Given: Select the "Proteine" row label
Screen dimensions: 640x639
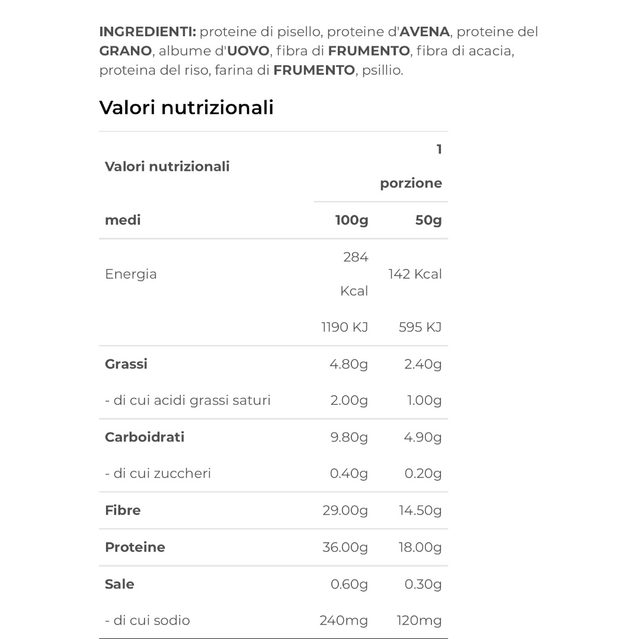Looking at the screenshot, I should click(135, 547).
